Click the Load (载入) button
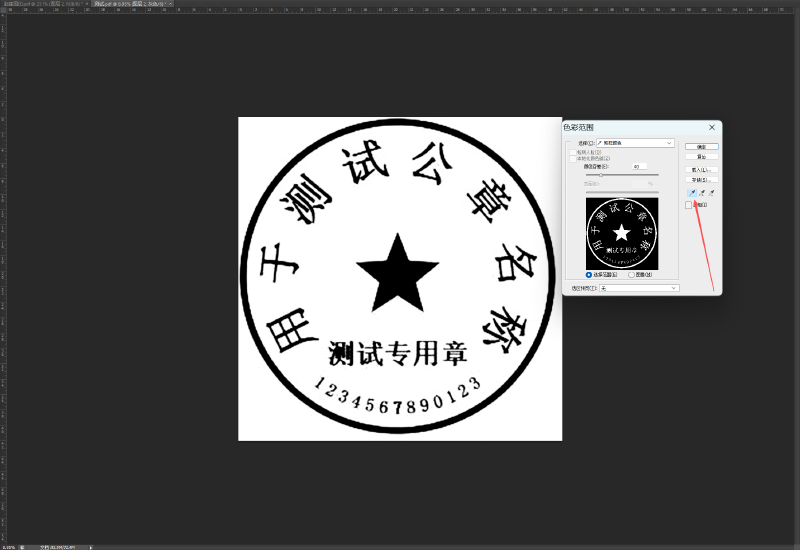This screenshot has width=800, height=550. pyautogui.click(x=702, y=169)
